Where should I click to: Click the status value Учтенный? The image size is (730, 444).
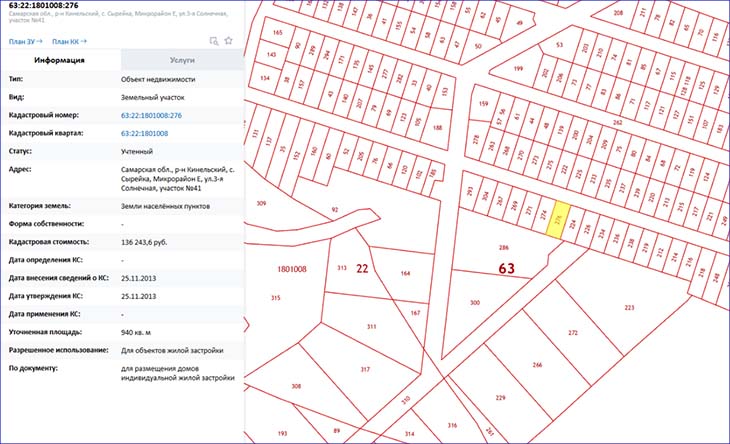(137, 152)
